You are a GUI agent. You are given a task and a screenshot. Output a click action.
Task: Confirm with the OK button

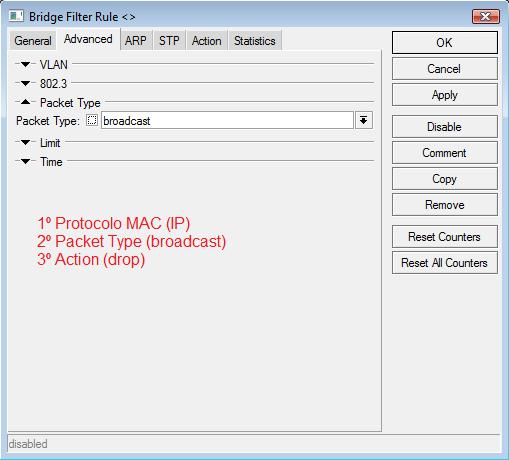pos(445,43)
